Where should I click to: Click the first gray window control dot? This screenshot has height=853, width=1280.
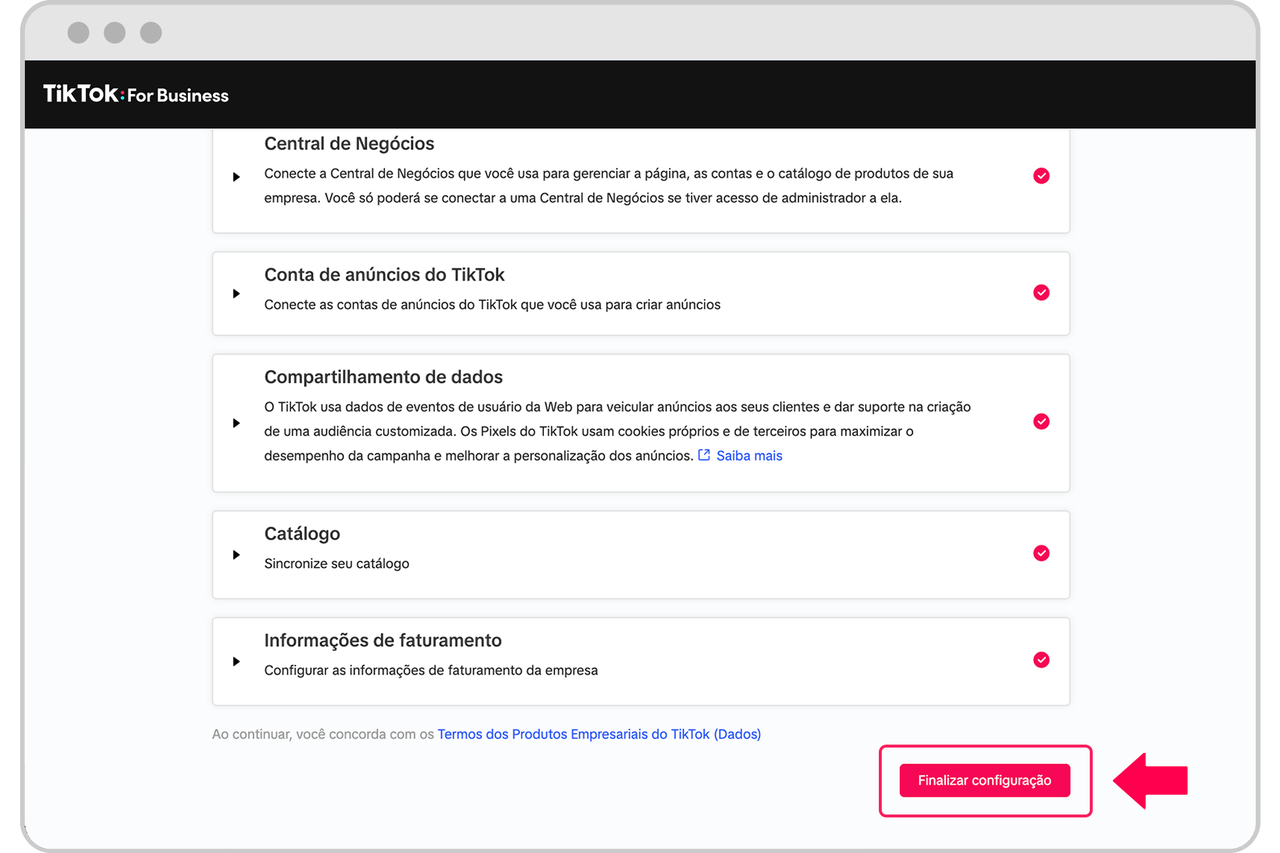coord(78,33)
